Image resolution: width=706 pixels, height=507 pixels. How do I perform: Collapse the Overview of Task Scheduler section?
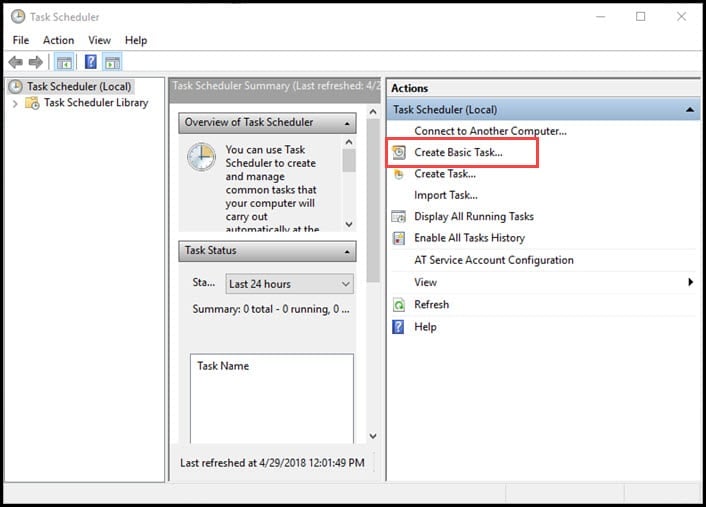[x=347, y=123]
